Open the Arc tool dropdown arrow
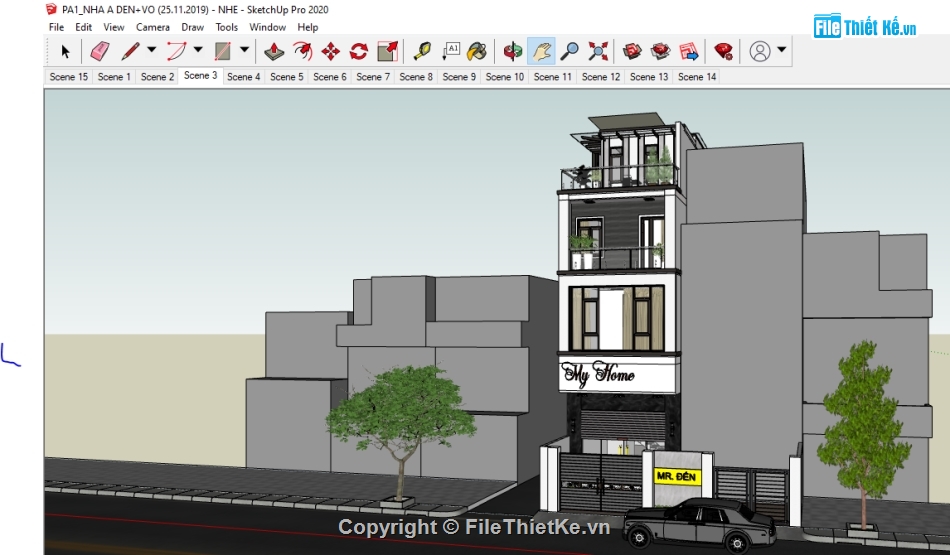Image resolution: width=950 pixels, height=555 pixels. (x=198, y=50)
